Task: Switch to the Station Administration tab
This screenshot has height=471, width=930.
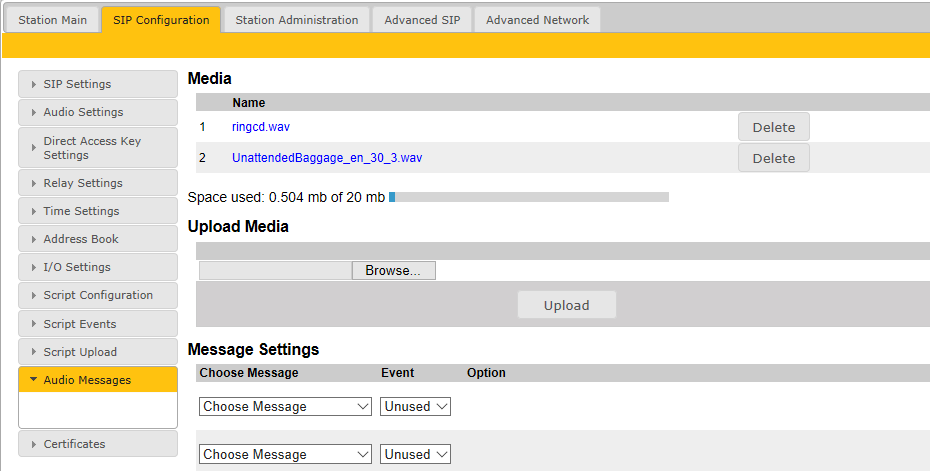Action: click(296, 20)
